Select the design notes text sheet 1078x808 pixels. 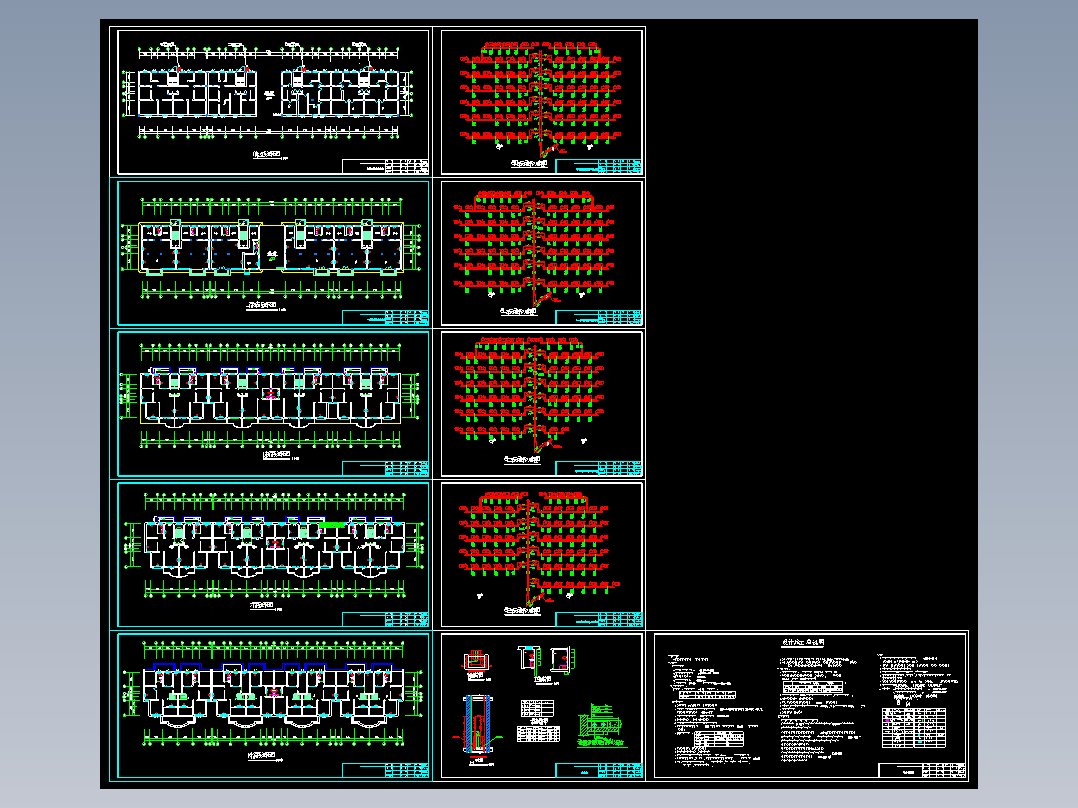coord(811,706)
